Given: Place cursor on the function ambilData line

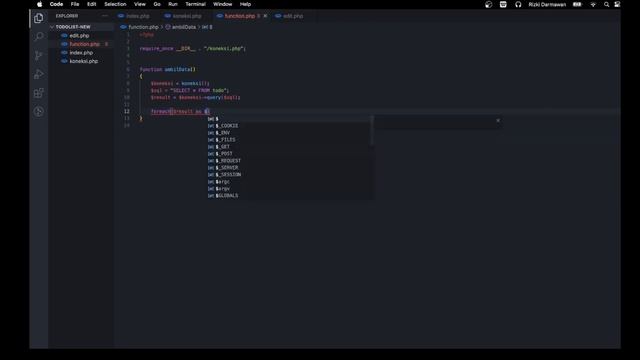Looking at the screenshot, I should (167, 69).
